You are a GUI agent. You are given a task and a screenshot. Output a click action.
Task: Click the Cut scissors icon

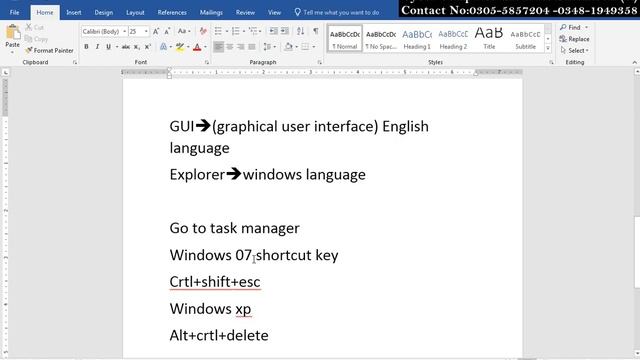[x=29, y=27]
